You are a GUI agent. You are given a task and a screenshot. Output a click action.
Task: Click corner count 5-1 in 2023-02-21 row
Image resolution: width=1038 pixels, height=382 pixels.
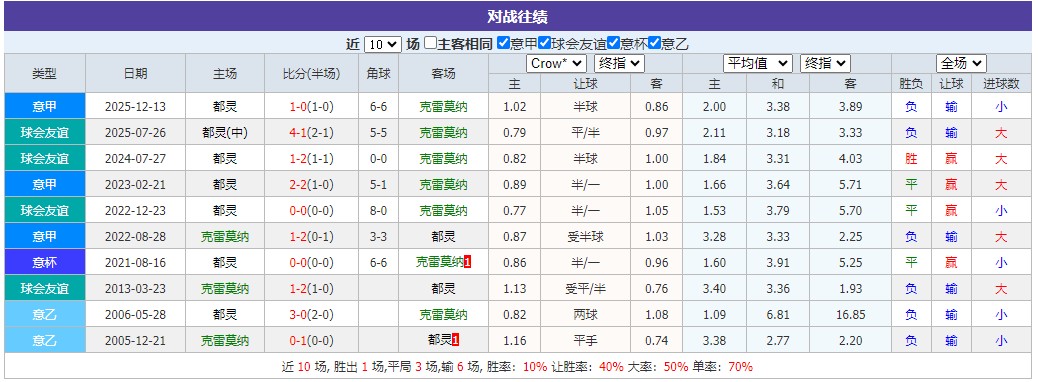tap(379, 185)
